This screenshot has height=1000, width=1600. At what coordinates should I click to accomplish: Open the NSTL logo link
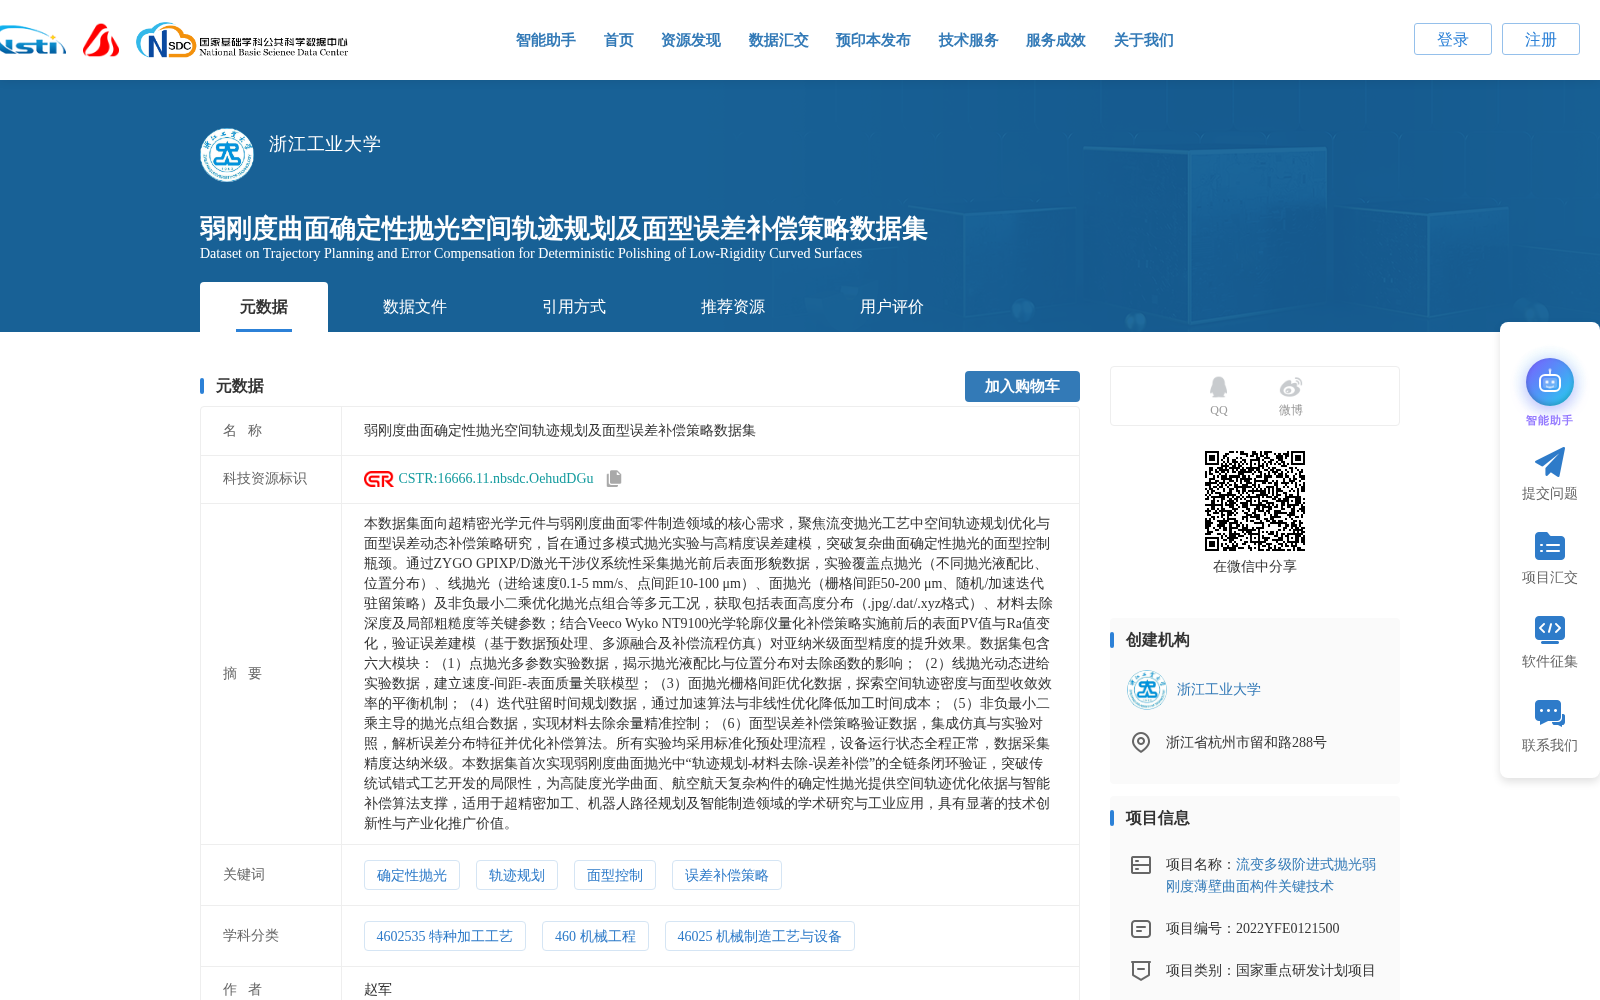coord(32,40)
